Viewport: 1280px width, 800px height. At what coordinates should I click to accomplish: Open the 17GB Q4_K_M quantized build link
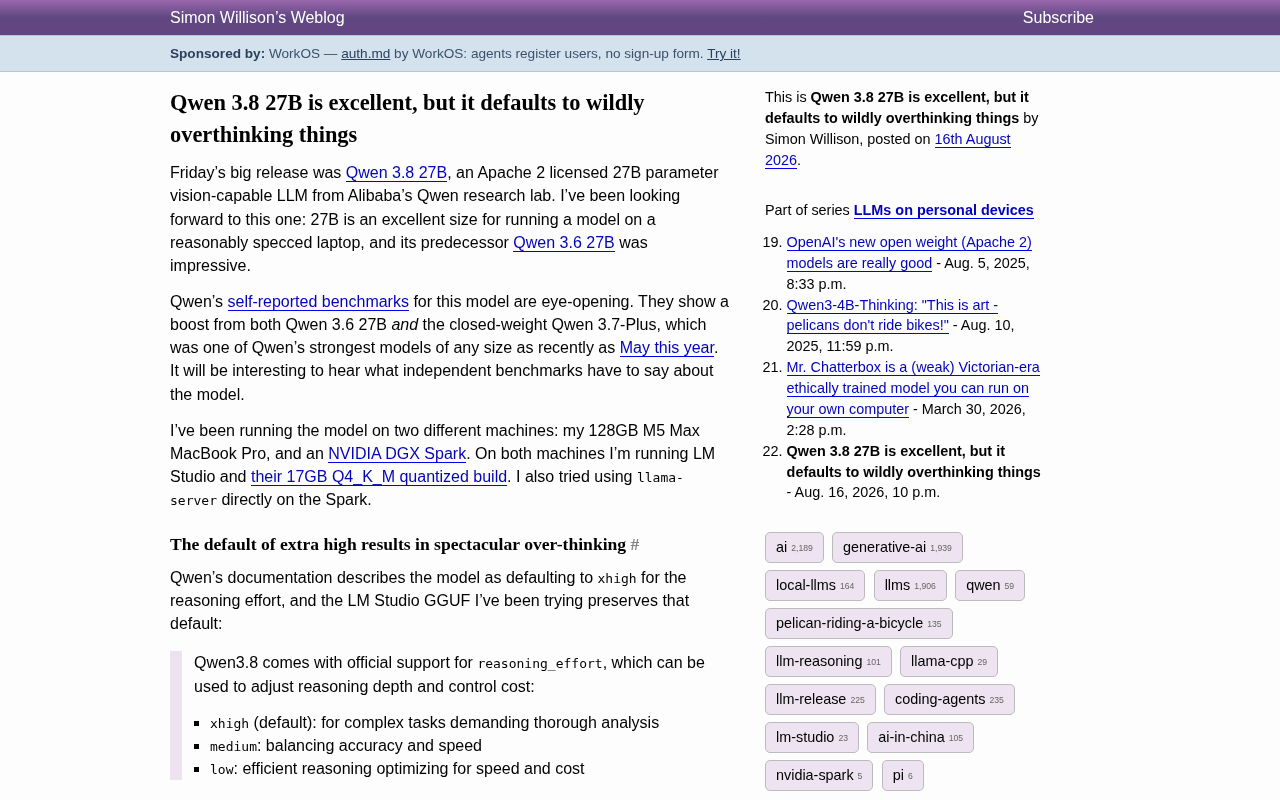point(379,477)
